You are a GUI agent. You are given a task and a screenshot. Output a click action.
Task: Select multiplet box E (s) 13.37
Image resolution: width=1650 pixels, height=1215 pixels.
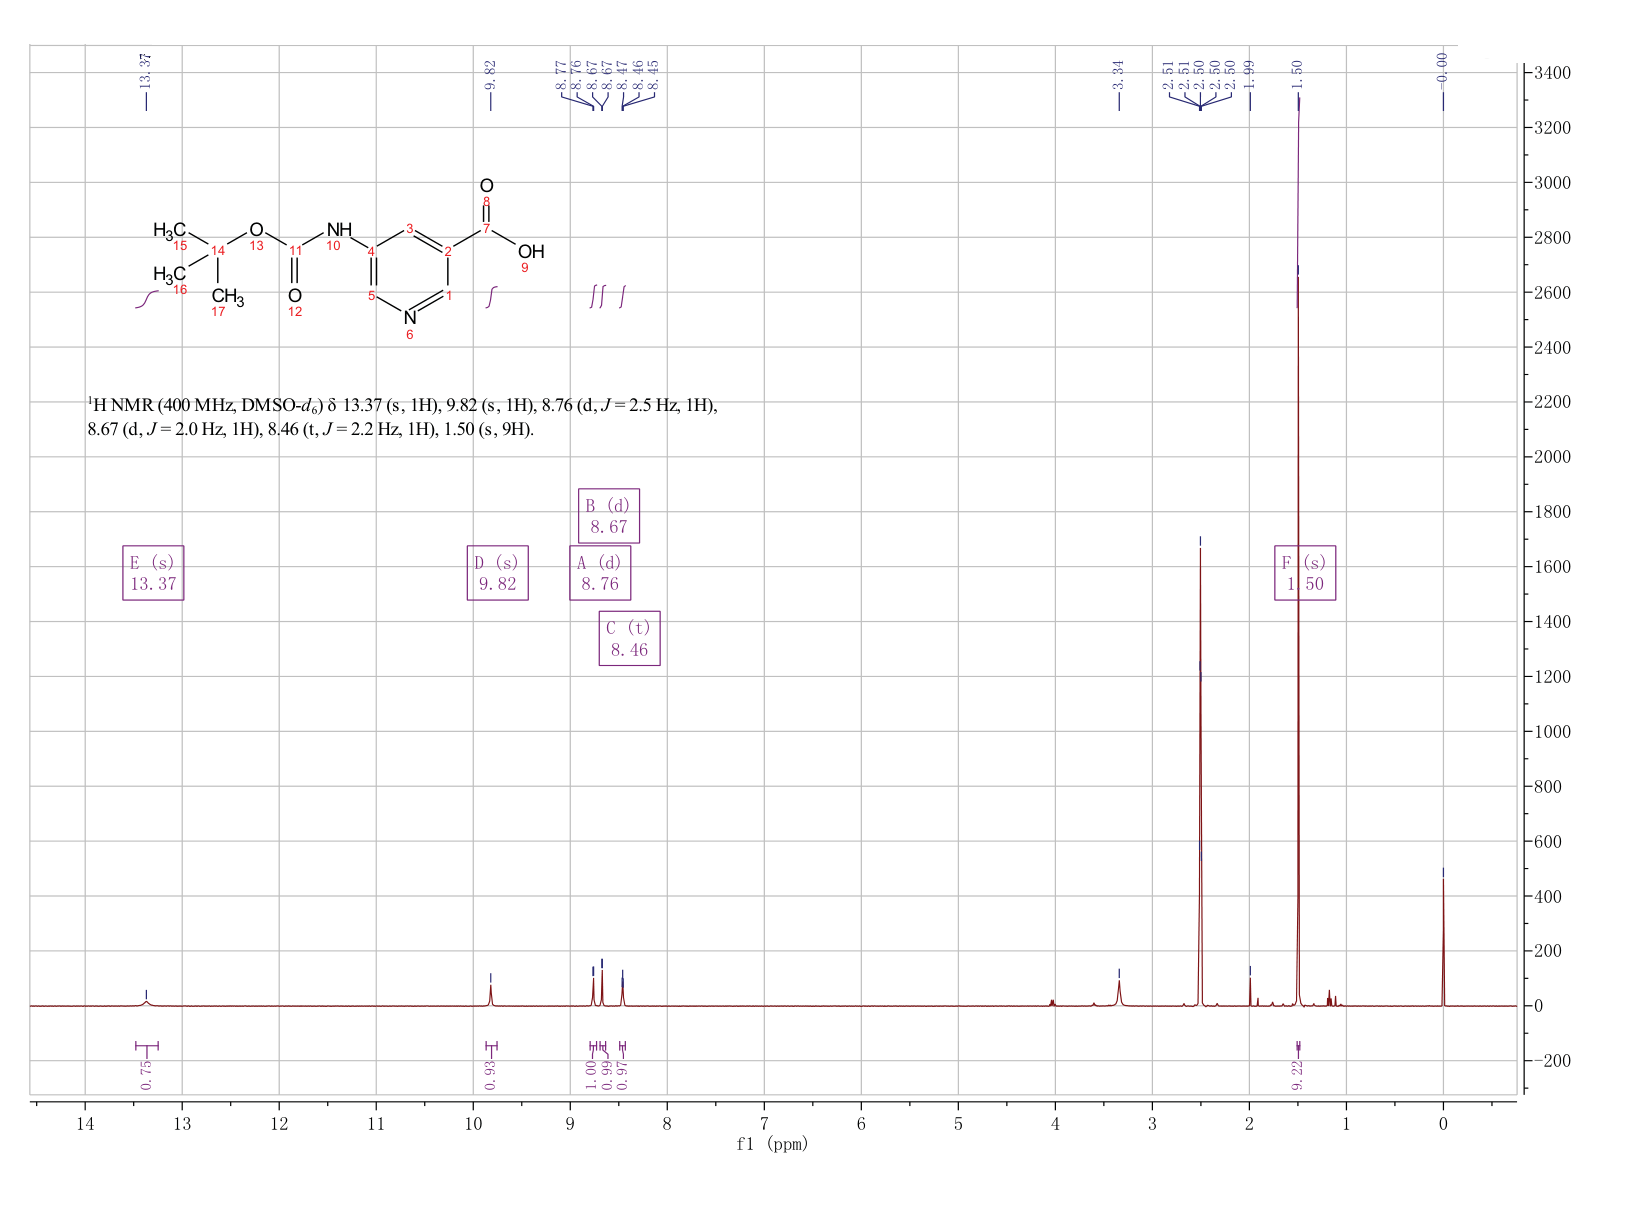pyautogui.click(x=153, y=573)
